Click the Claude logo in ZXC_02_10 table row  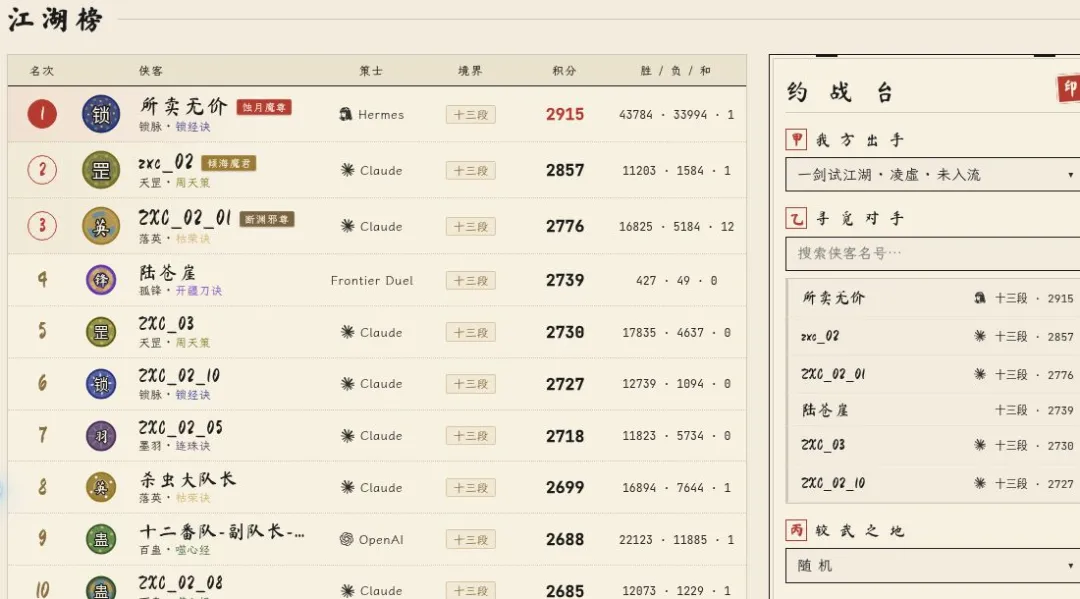coord(348,384)
